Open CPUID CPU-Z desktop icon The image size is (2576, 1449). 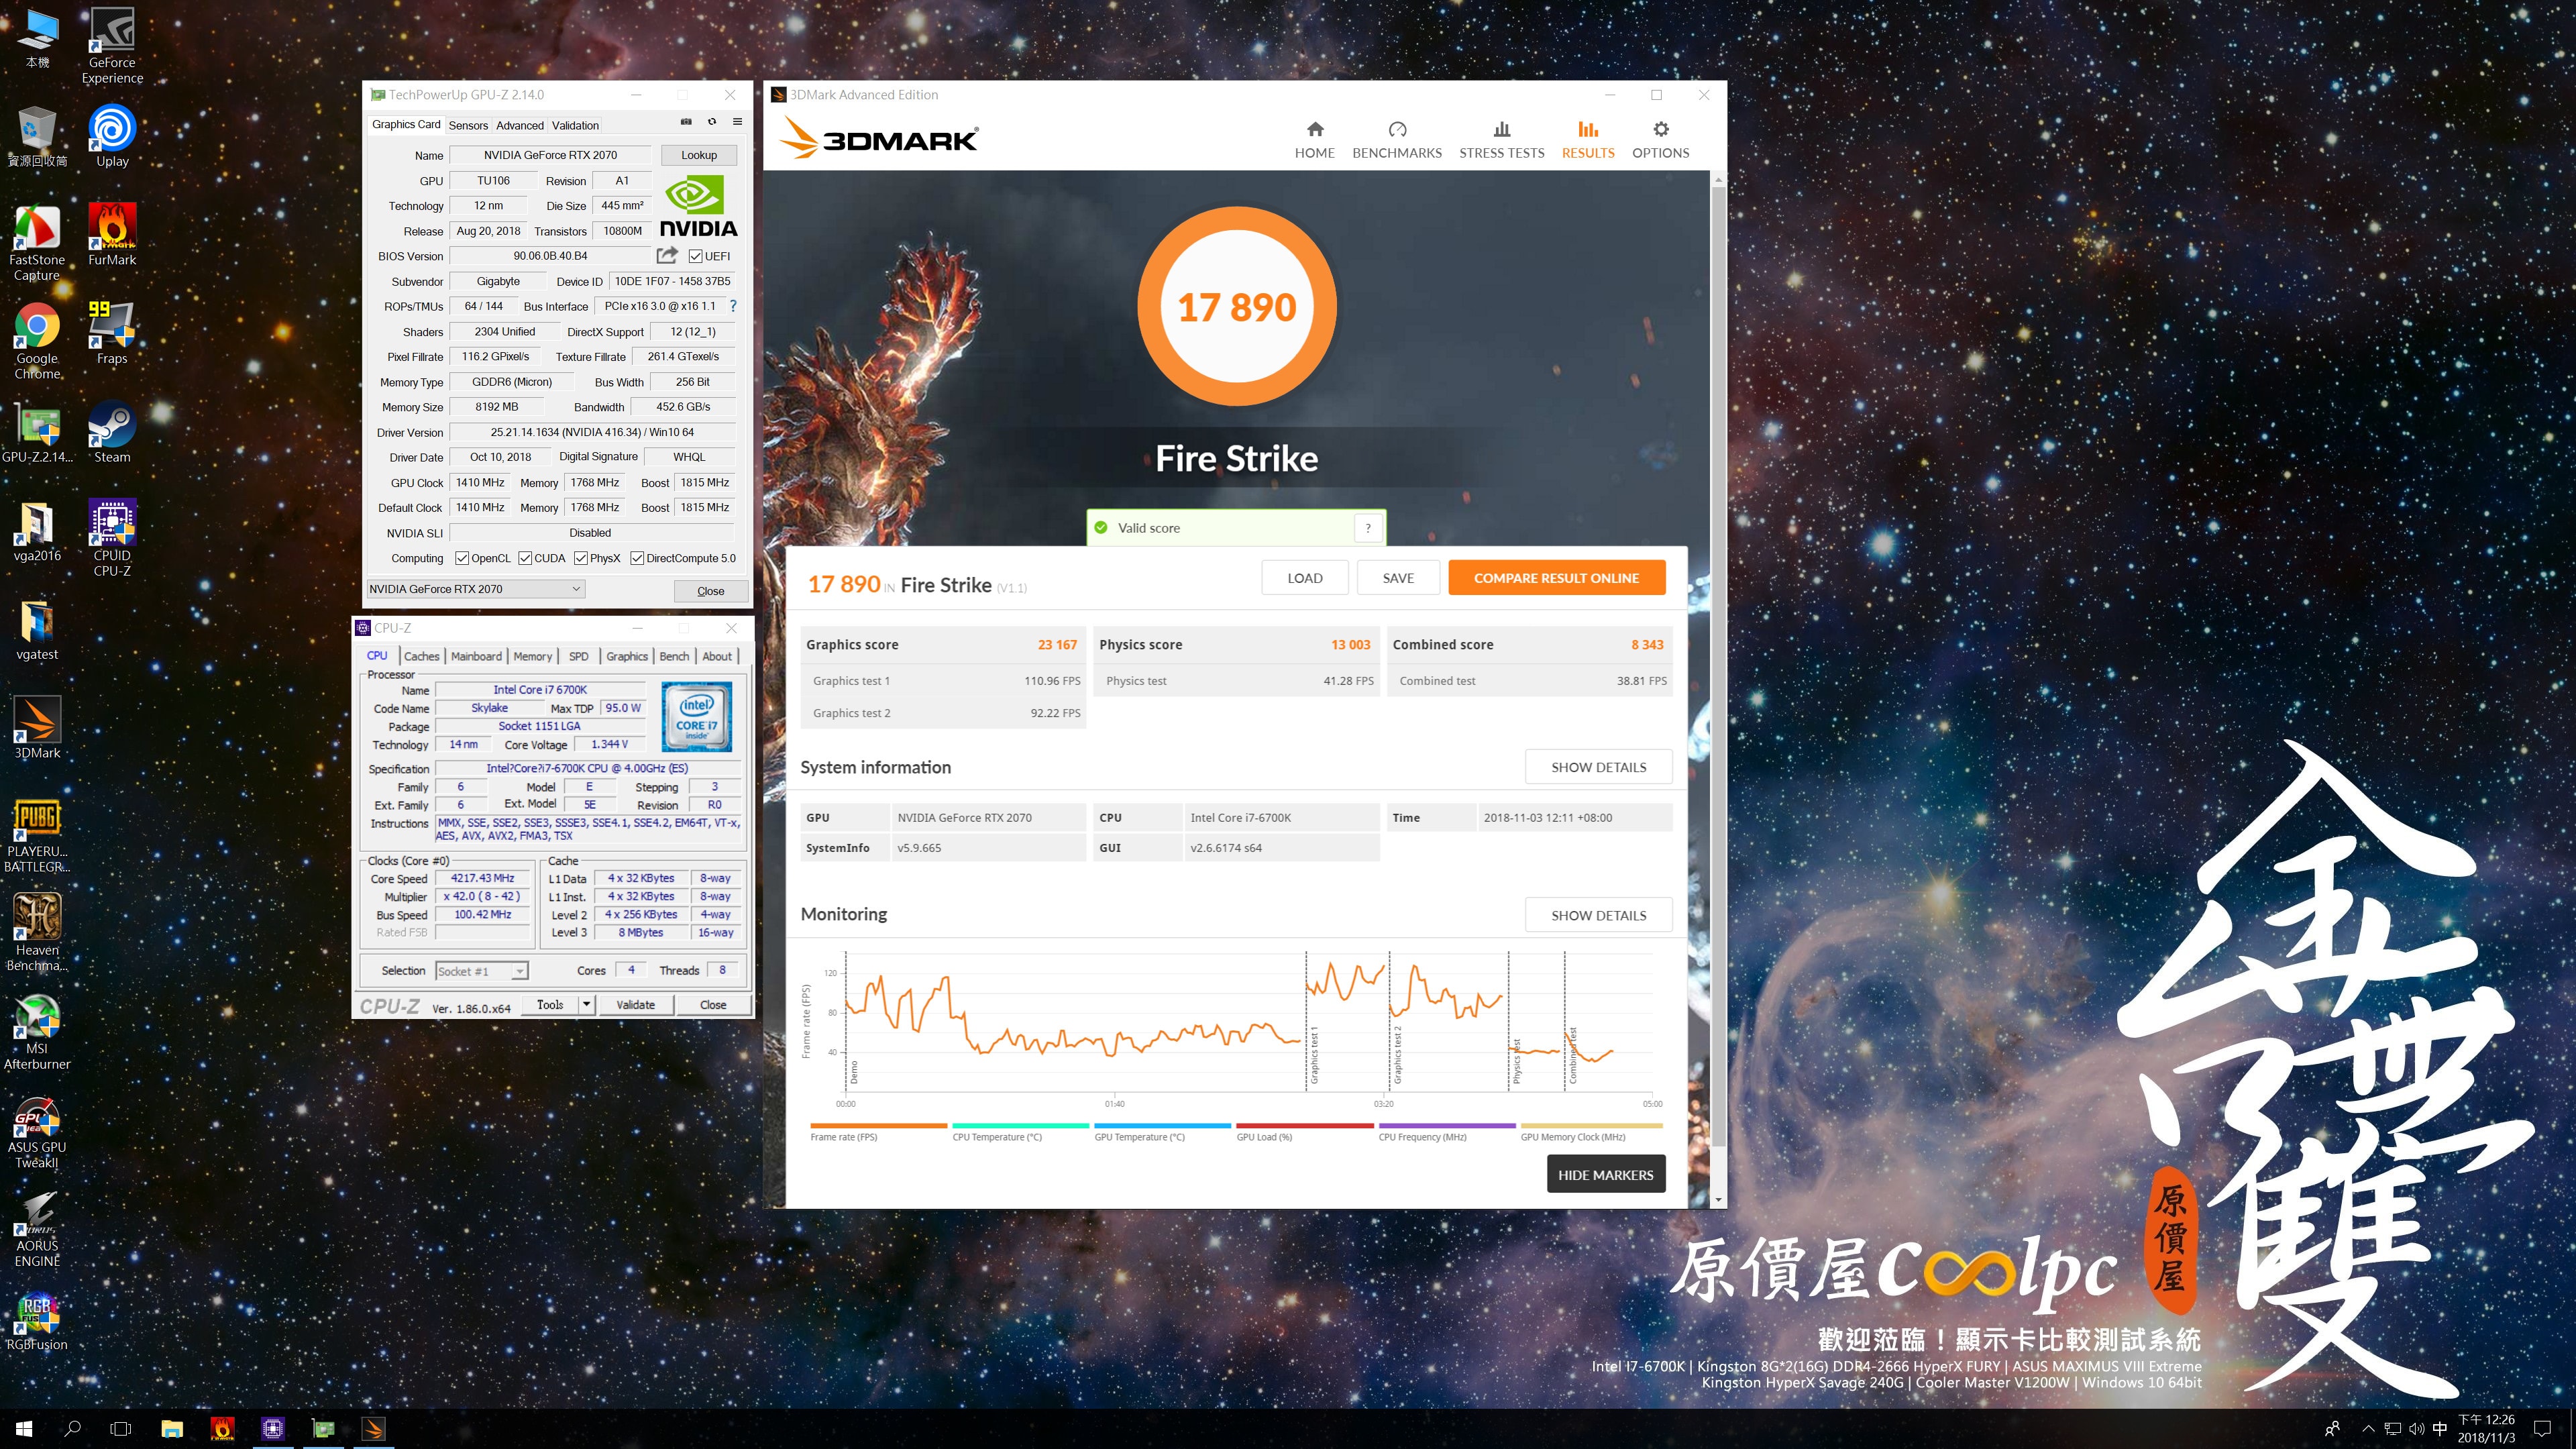112,538
